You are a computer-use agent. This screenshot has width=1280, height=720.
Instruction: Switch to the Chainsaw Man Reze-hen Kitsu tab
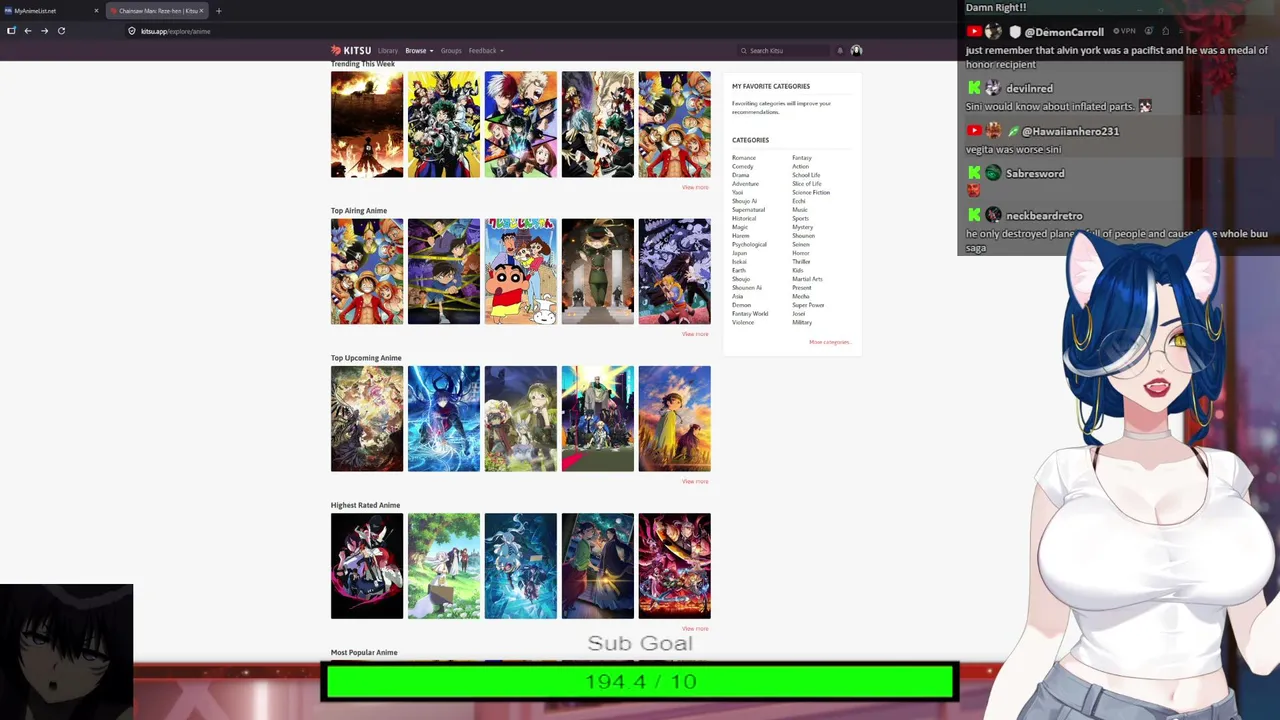coord(156,11)
